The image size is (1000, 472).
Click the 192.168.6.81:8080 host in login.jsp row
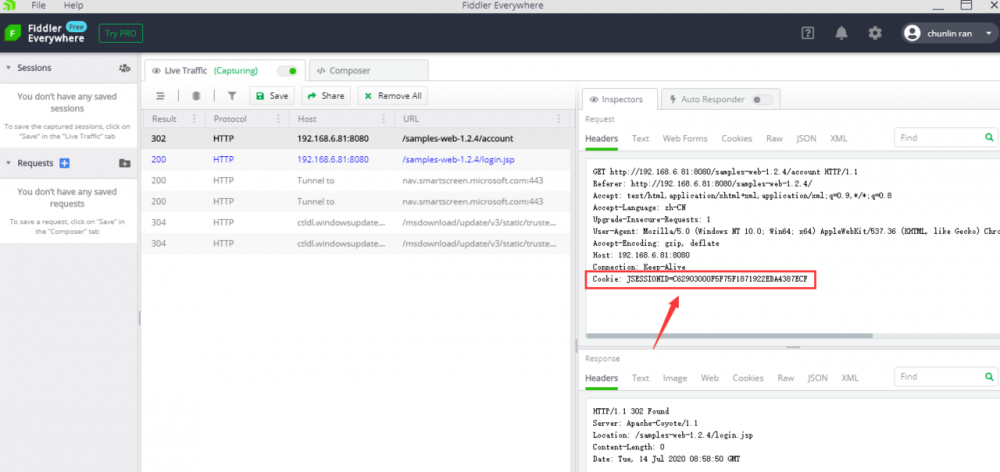click(x=333, y=159)
